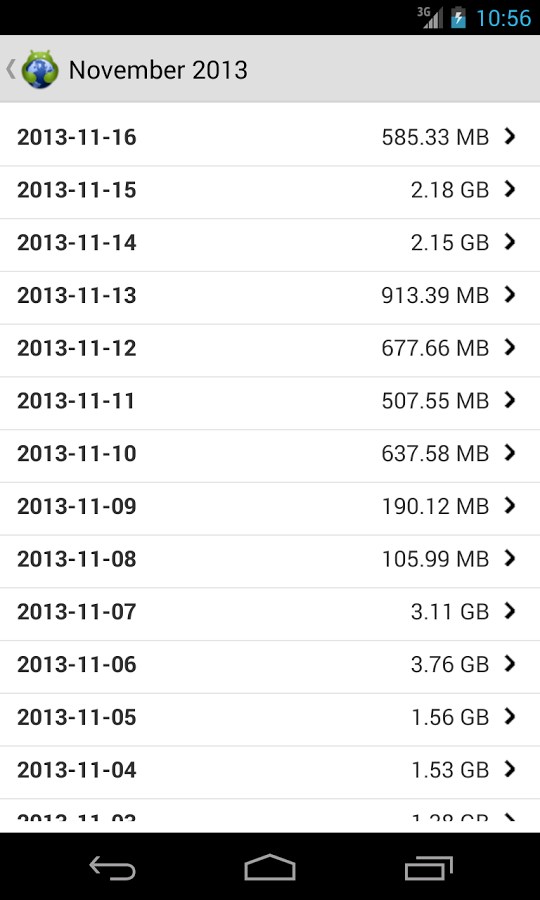The image size is (540, 900).
Task: Tap Android home navigation button
Action: pyautogui.click(x=270, y=867)
